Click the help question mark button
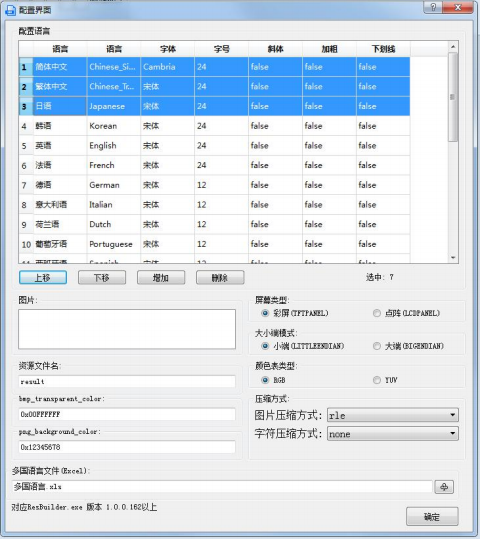 [x=433, y=7]
